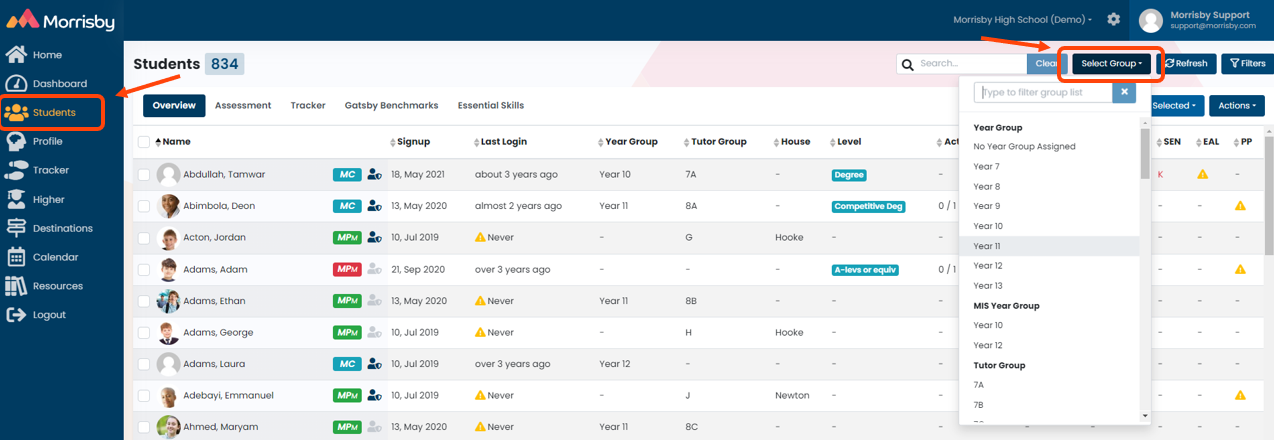Open the Filters button
This screenshot has height=440, width=1274.
pos(1247,64)
